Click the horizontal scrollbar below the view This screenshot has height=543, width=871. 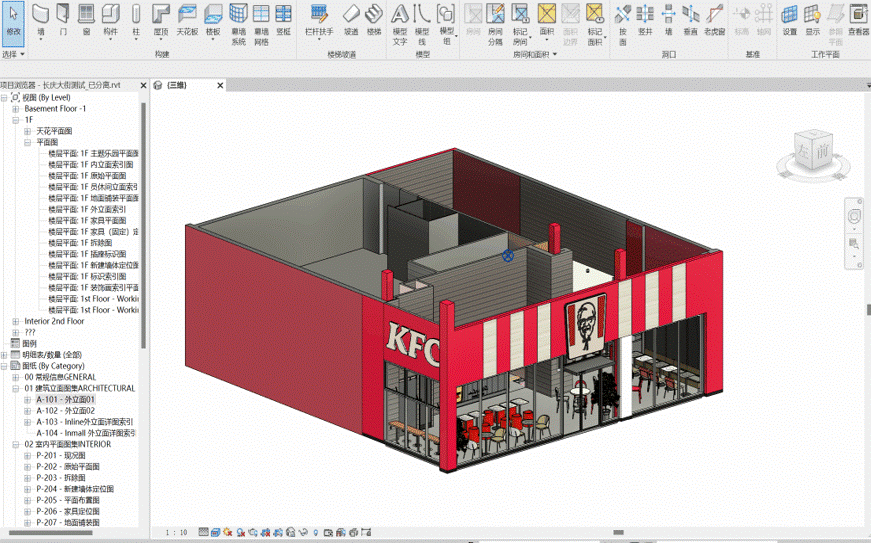[x=620, y=533]
